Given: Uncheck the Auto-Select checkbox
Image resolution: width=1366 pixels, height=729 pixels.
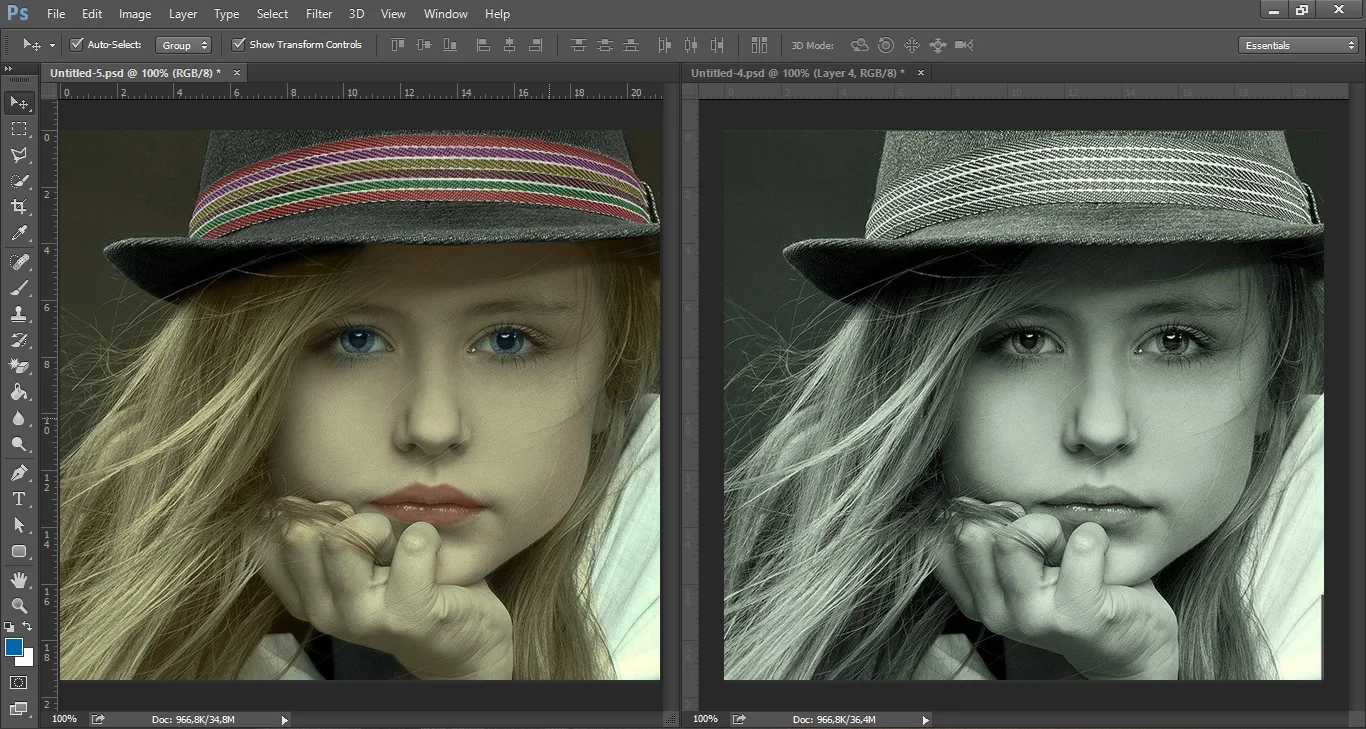Looking at the screenshot, I should (77, 45).
